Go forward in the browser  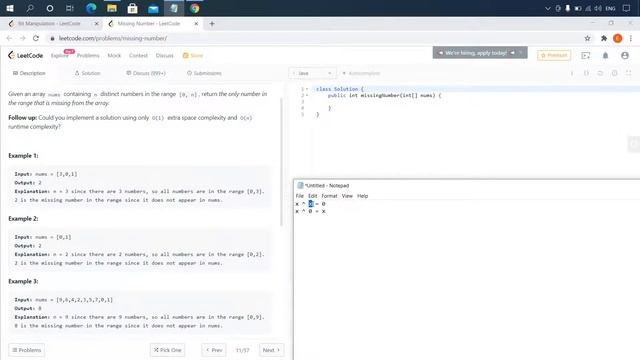22,38
